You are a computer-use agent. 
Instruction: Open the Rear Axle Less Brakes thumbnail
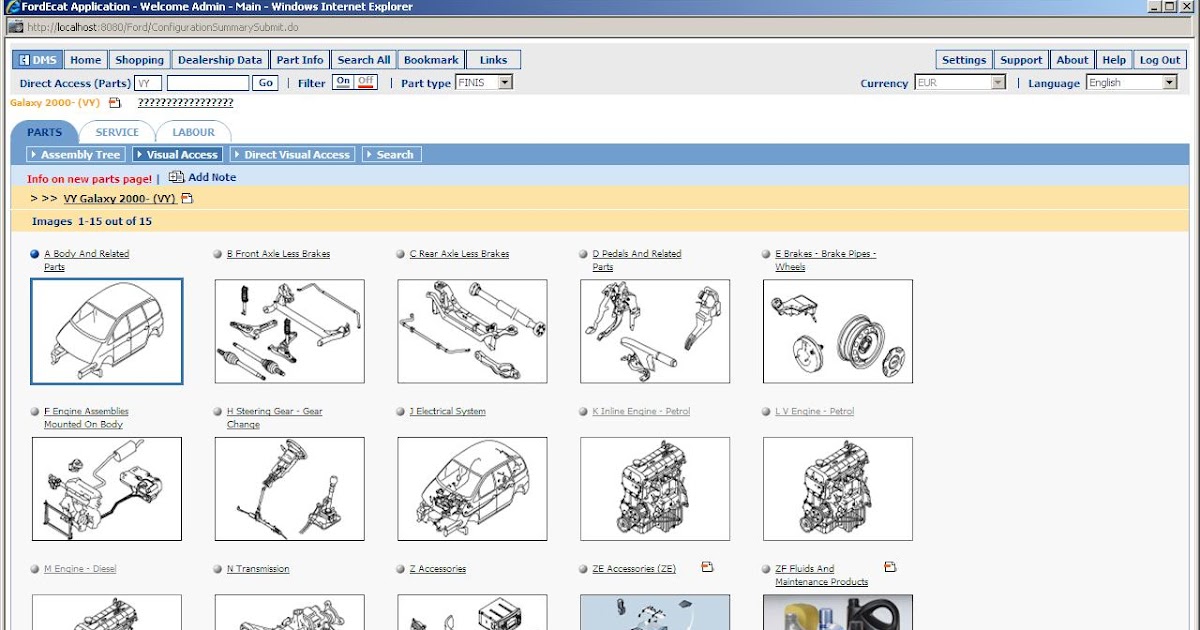[x=473, y=331]
